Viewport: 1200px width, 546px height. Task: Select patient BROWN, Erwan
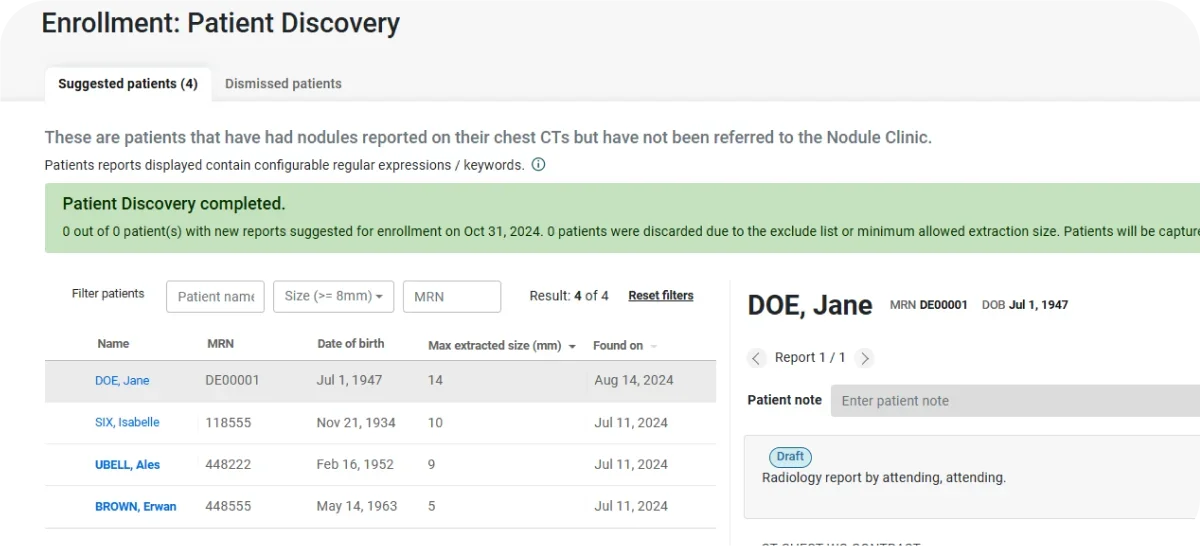pos(135,507)
